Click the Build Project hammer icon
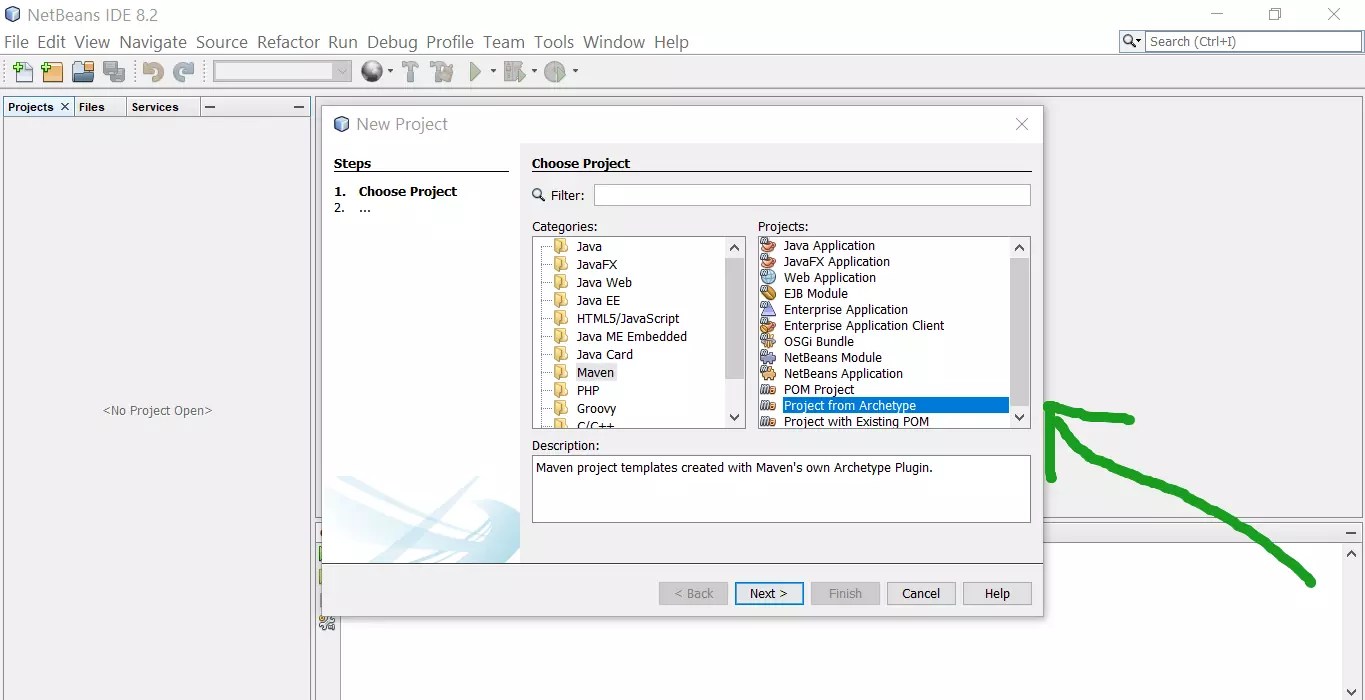This screenshot has width=1365, height=700. (410, 71)
